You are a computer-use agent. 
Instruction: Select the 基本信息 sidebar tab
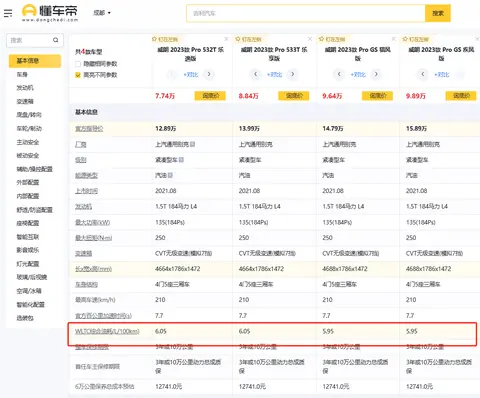pyautogui.click(x=35, y=61)
